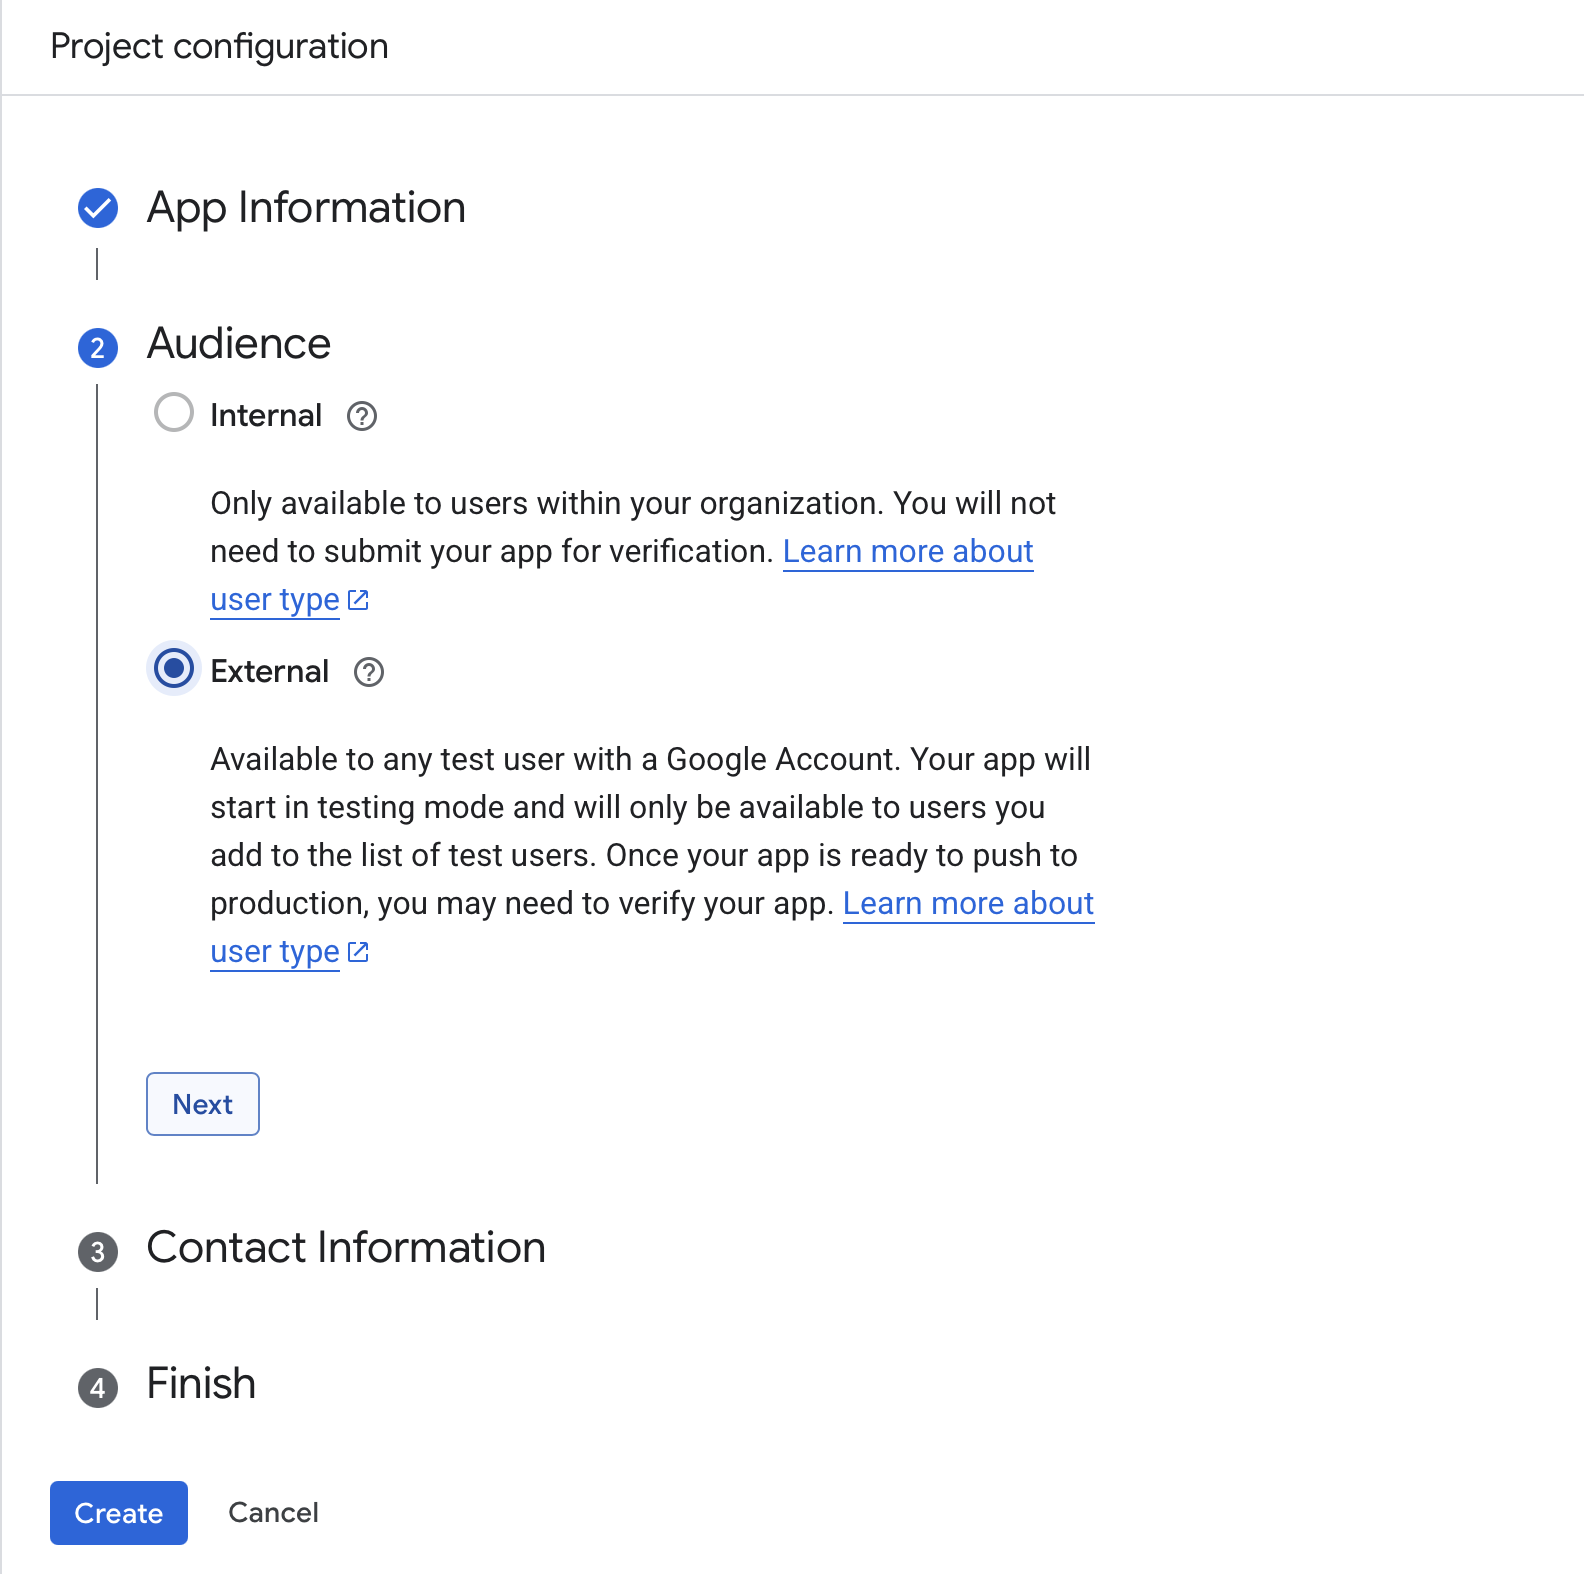Image resolution: width=1584 pixels, height=1574 pixels.
Task: Open Learn more link in Internal description
Action: 907,552
